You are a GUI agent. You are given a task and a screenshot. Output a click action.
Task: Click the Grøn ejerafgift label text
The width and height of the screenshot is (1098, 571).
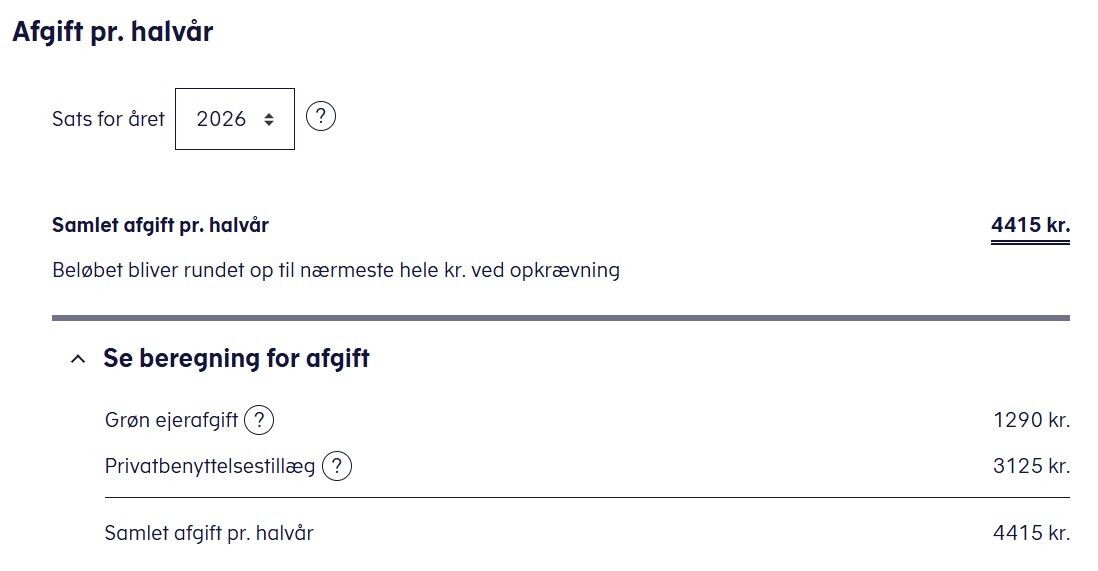pyautogui.click(x=171, y=420)
